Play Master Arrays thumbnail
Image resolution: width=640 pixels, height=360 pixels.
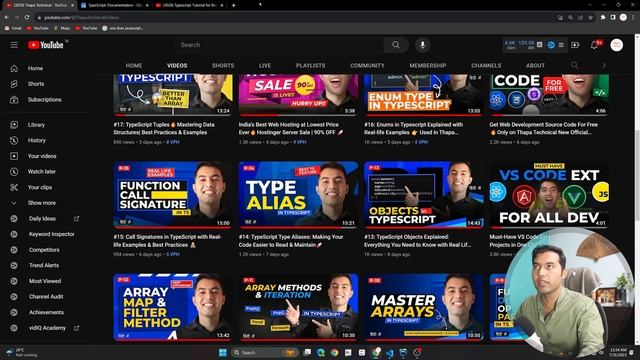click(x=424, y=307)
